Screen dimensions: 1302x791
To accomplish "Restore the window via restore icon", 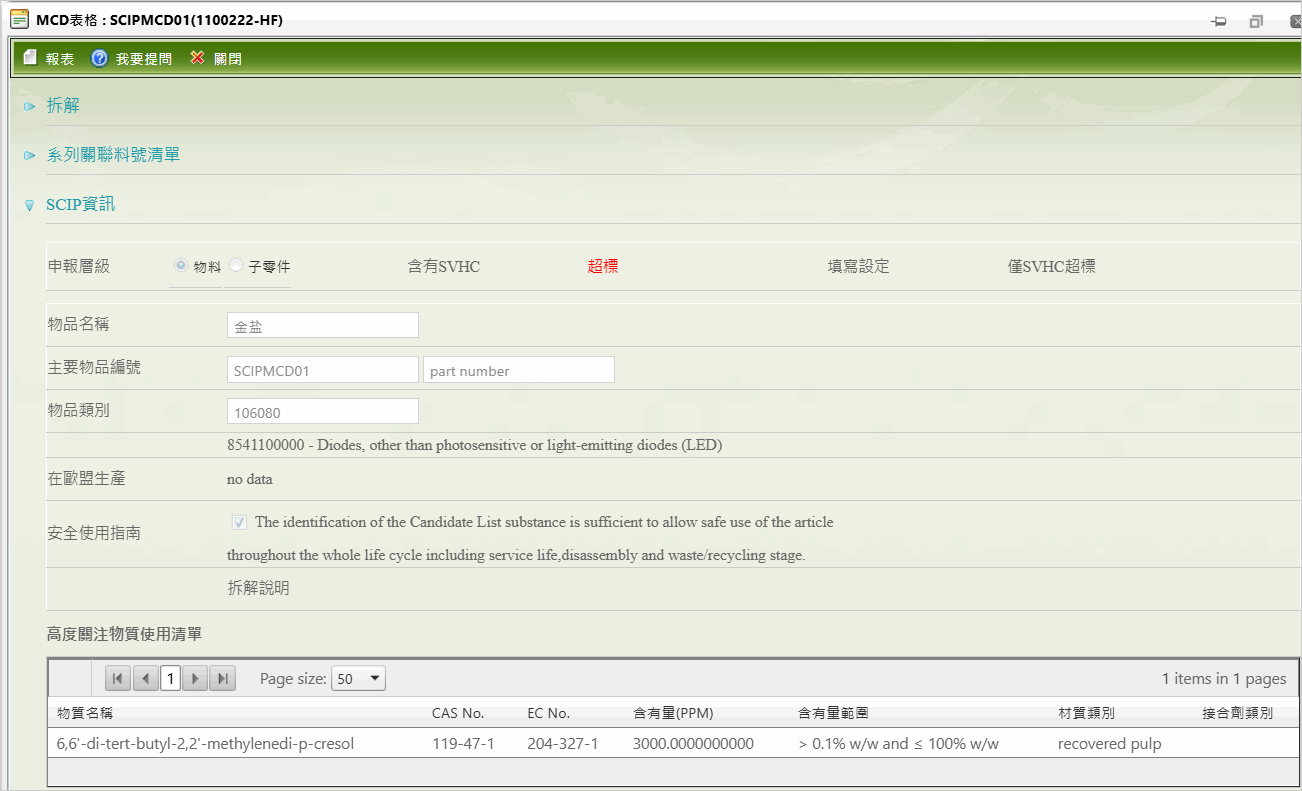I will click(x=1257, y=21).
